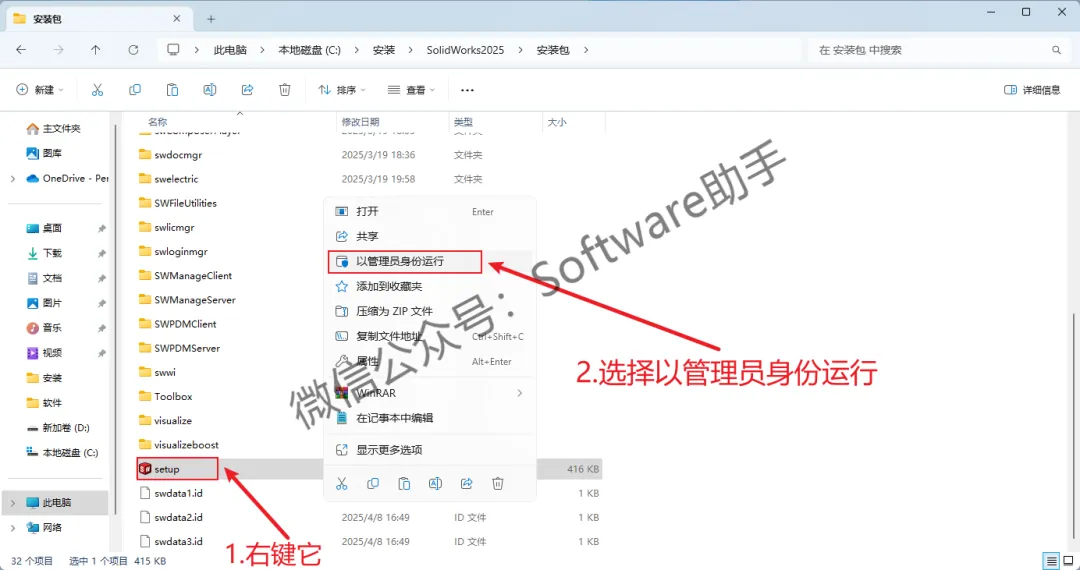Image resolution: width=1080 pixels, height=570 pixels.
Task: Go back with the back arrow
Action: click(x=21, y=50)
